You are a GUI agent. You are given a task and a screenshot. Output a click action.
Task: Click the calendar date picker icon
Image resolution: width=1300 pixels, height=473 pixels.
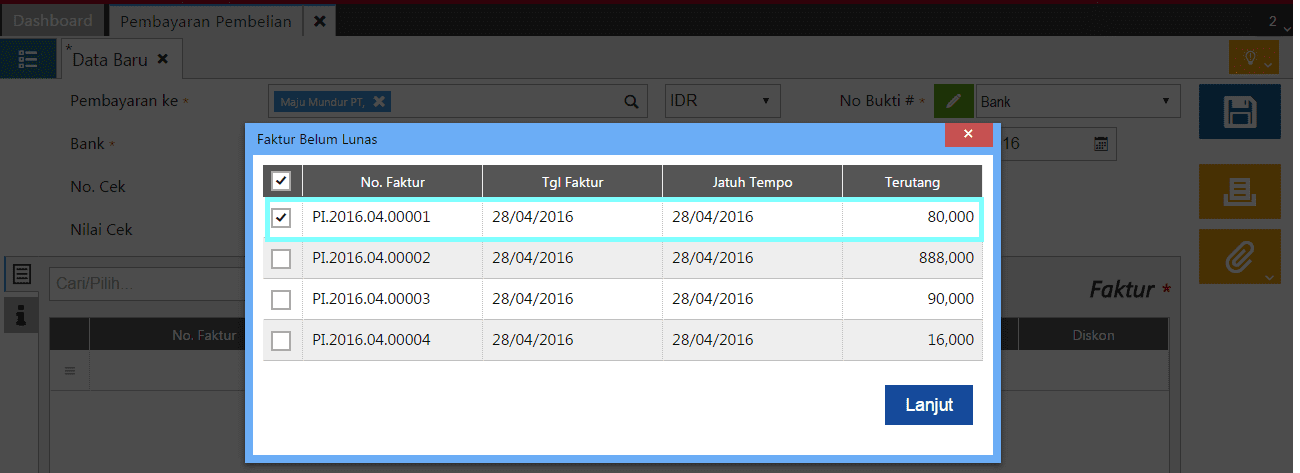(1100, 144)
